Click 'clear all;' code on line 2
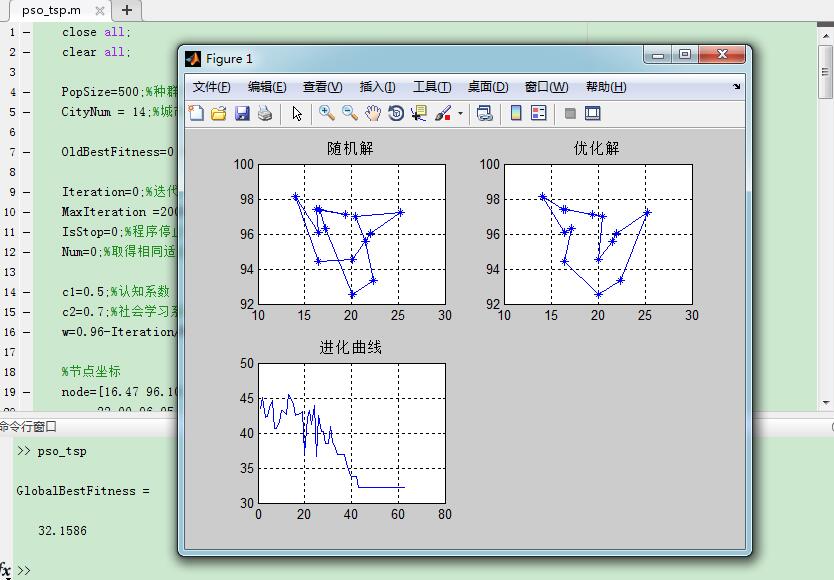The image size is (834, 580). pos(96,52)
